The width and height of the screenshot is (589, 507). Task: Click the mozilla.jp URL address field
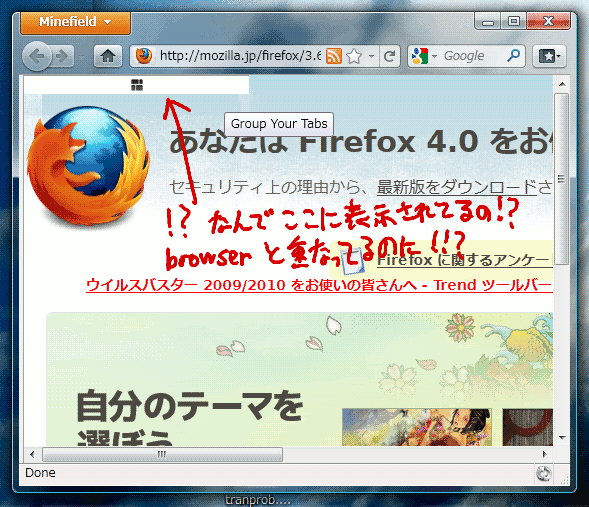(x=240, y=56)
